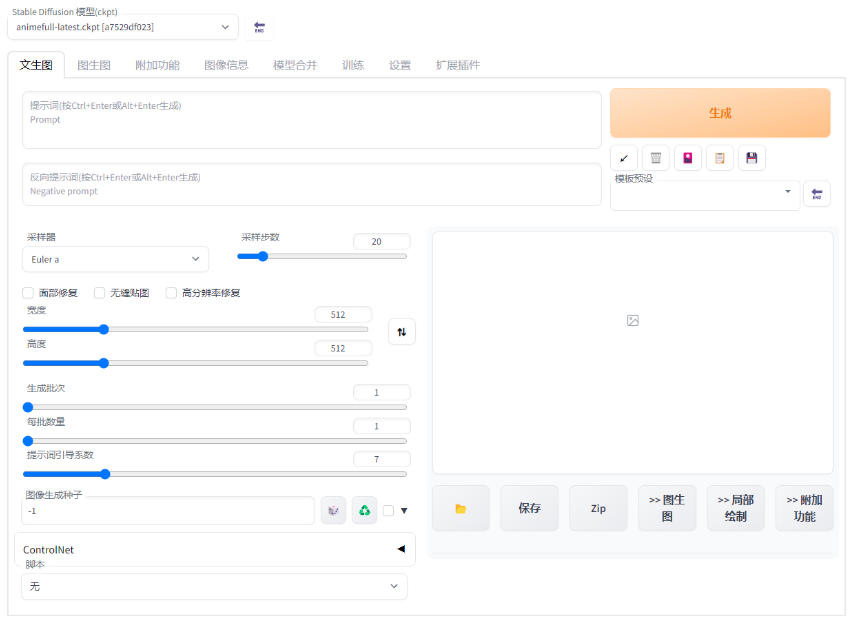This screenshot has height=622, width=854.
Task: Open extra networks with the pink card icon
Action: (x=687, y=158)
